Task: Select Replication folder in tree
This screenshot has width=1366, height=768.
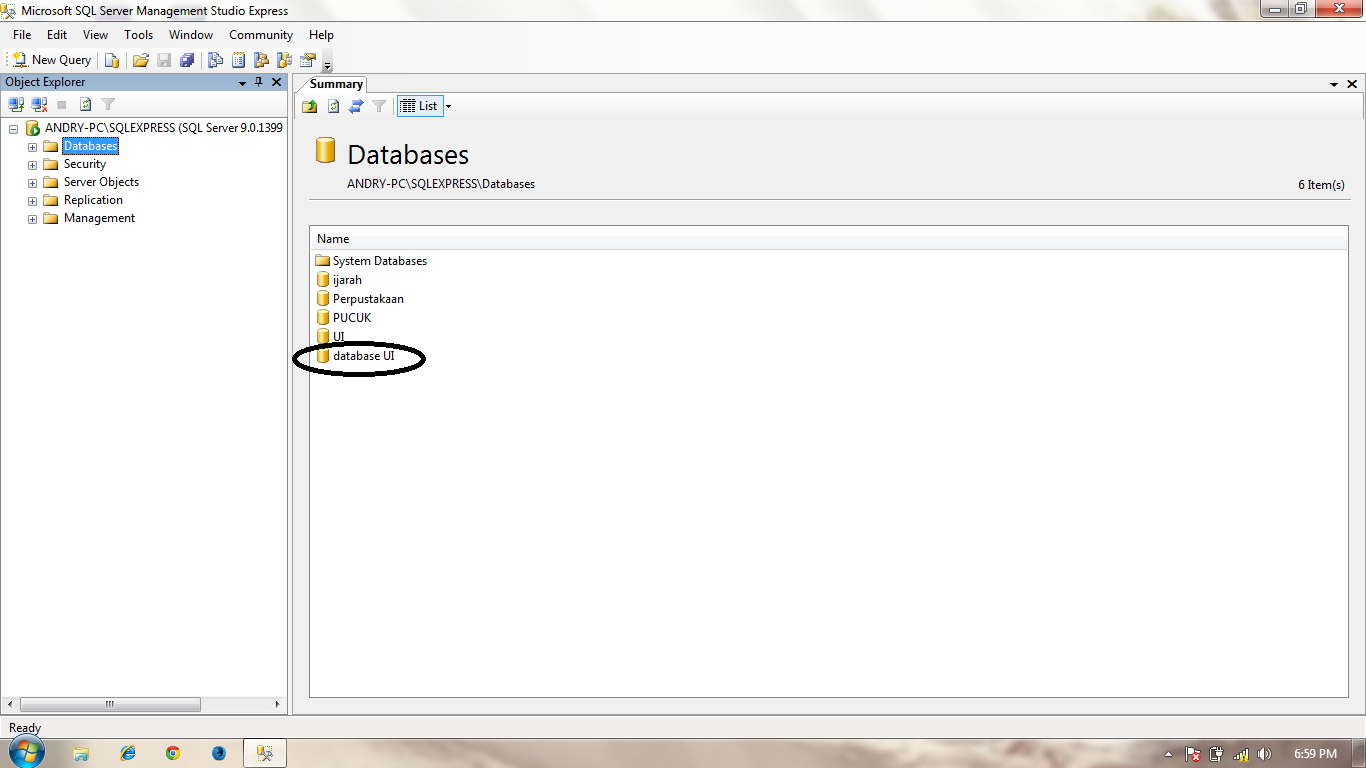Action: coord(93,200)
